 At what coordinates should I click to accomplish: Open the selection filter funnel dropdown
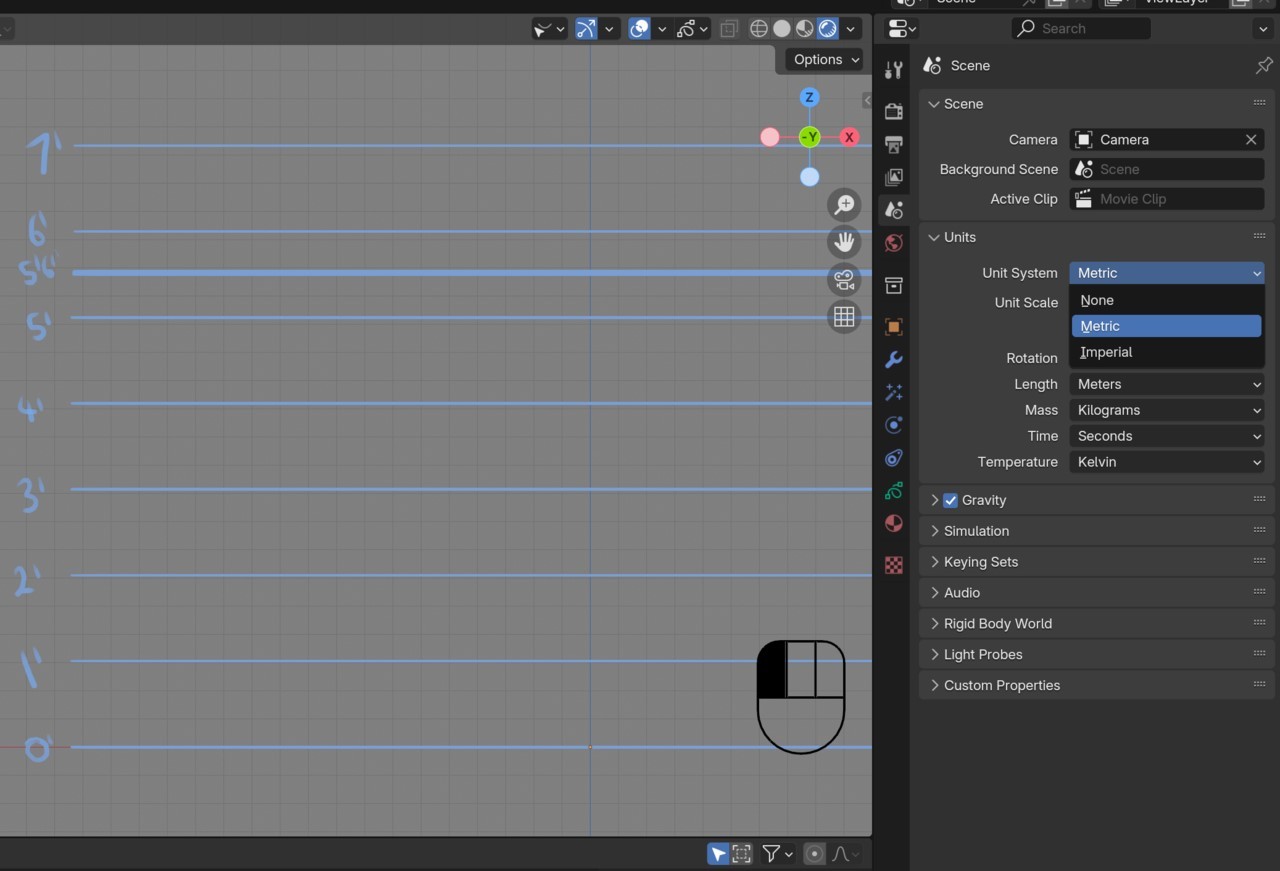pyautogui.click(x=778, y=854)
